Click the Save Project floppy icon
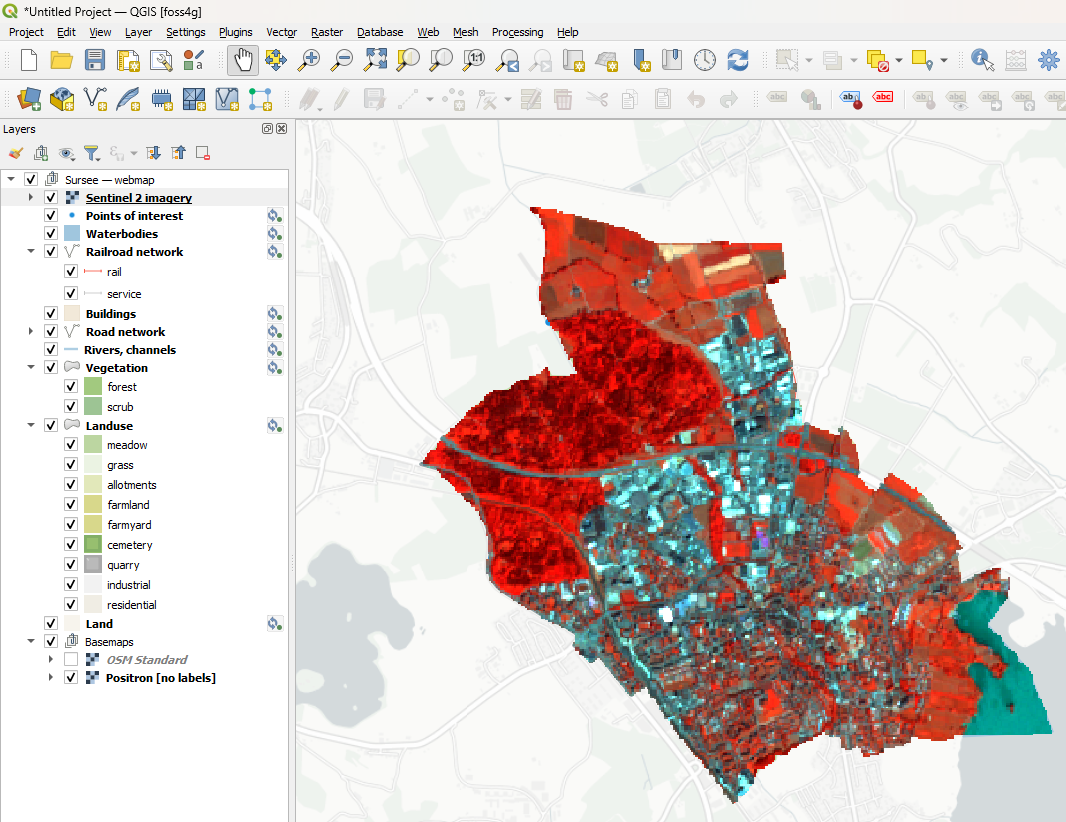The height and width of the screenshot is (822, 1066). 95,60
